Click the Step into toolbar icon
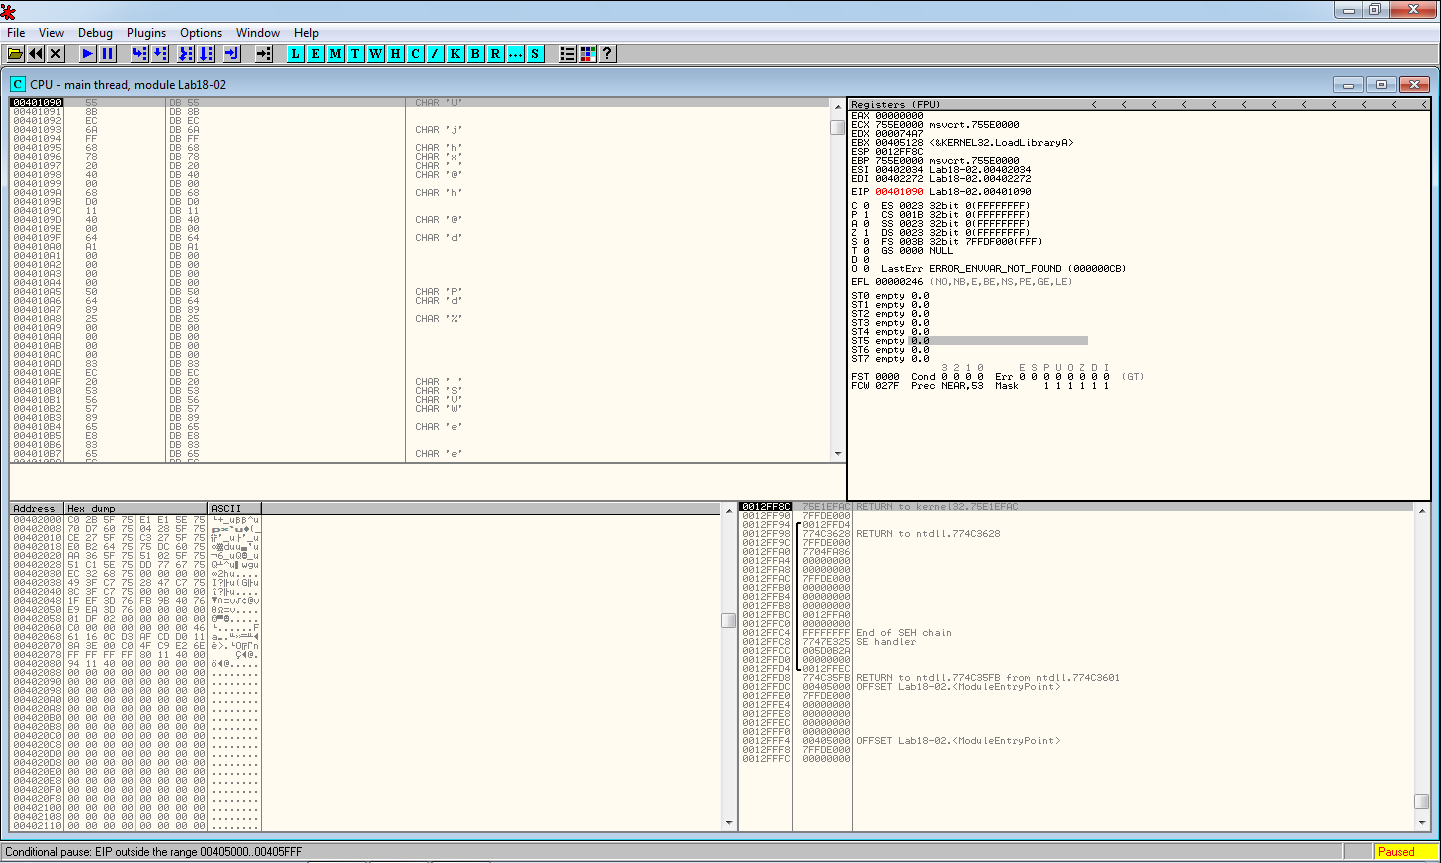 click(140, 54)
